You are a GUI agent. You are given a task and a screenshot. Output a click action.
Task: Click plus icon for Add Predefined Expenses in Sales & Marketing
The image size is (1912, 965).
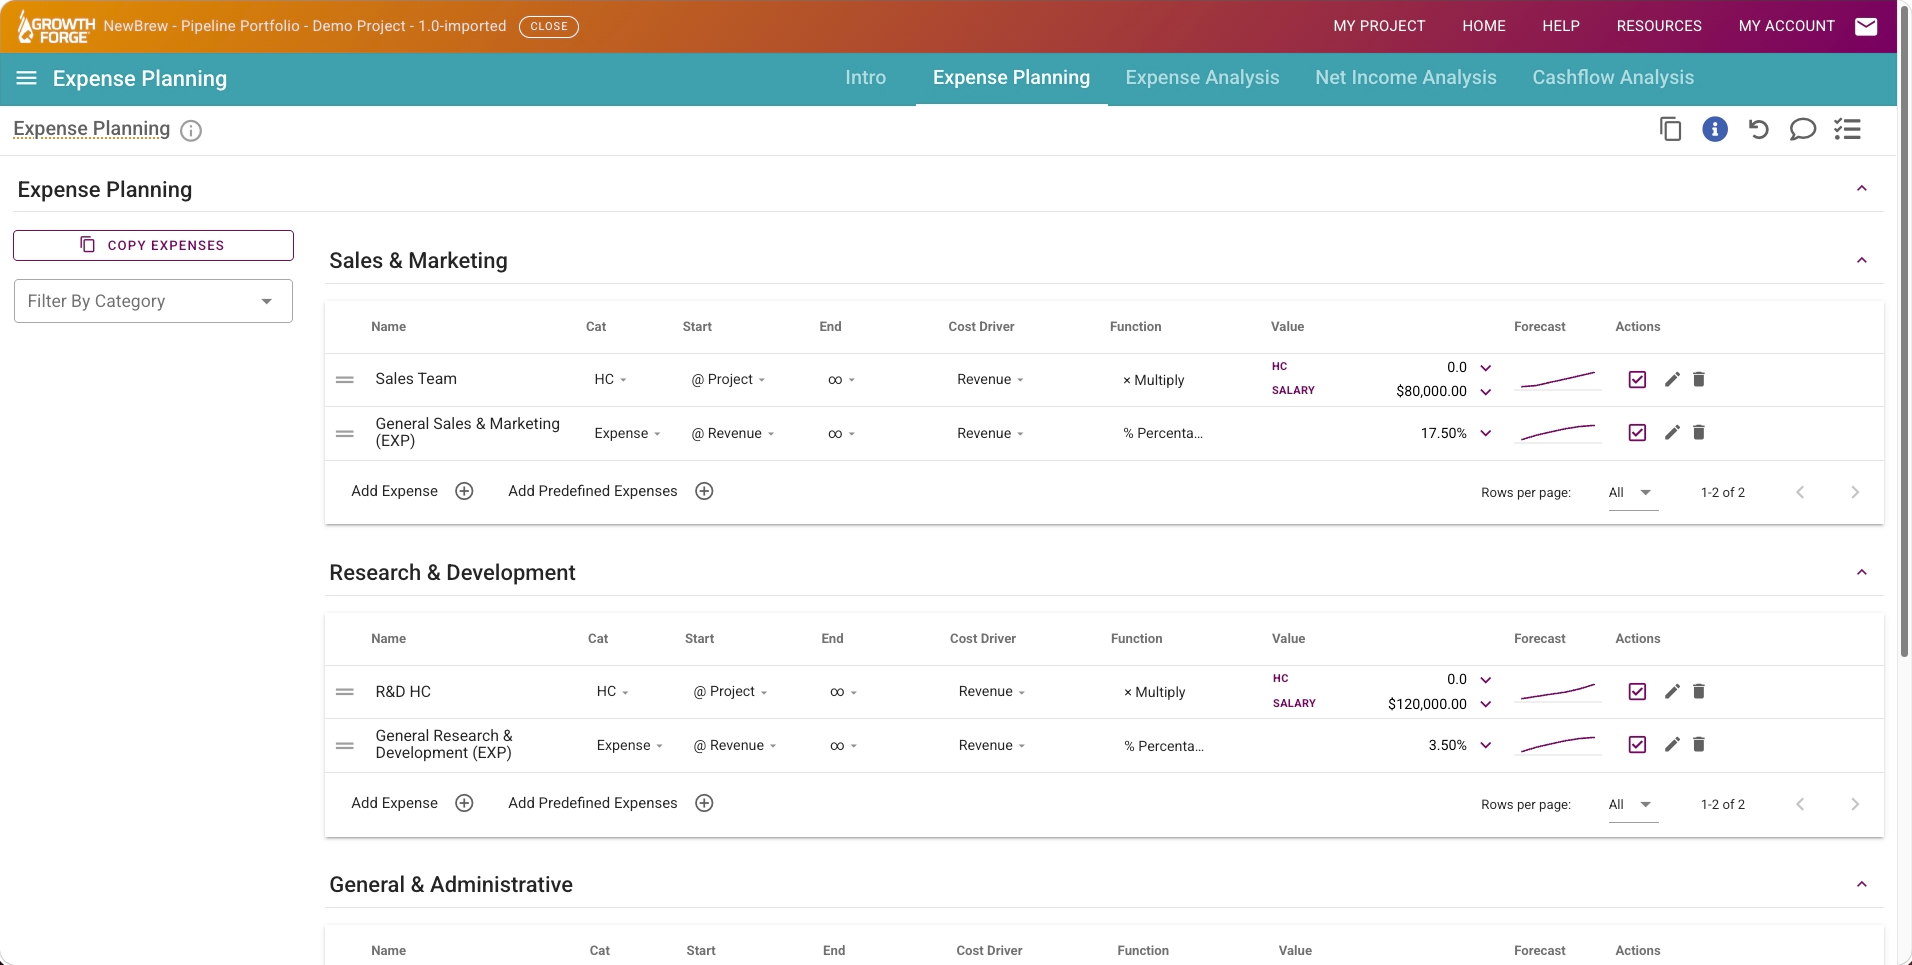pyautogui.click(x=704, y=491)
